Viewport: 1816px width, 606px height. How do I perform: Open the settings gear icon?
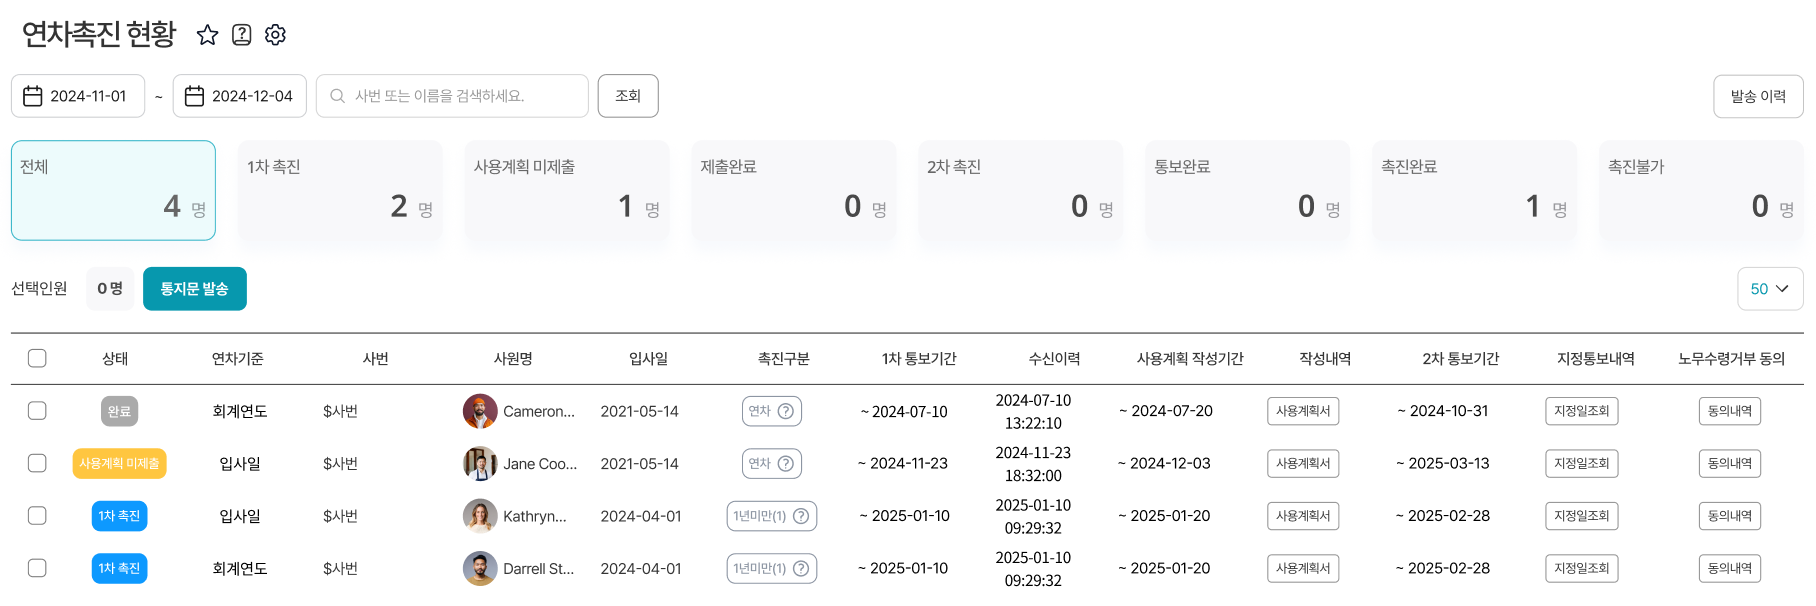pyautogui.click(x=275, y=35)
